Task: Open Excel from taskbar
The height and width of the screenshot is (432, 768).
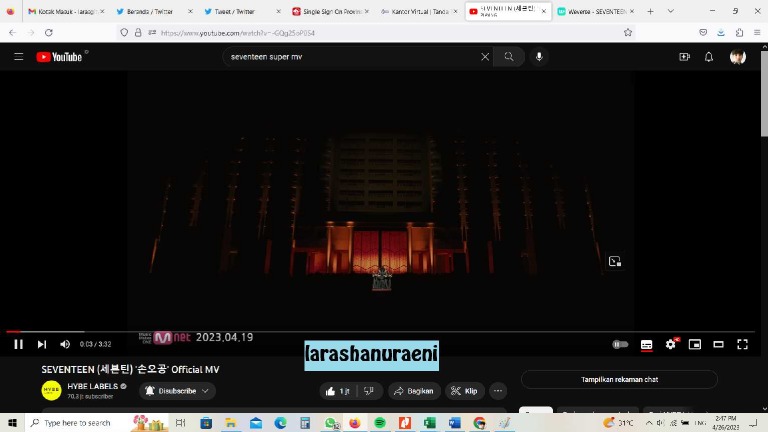Action: [430, 423]
